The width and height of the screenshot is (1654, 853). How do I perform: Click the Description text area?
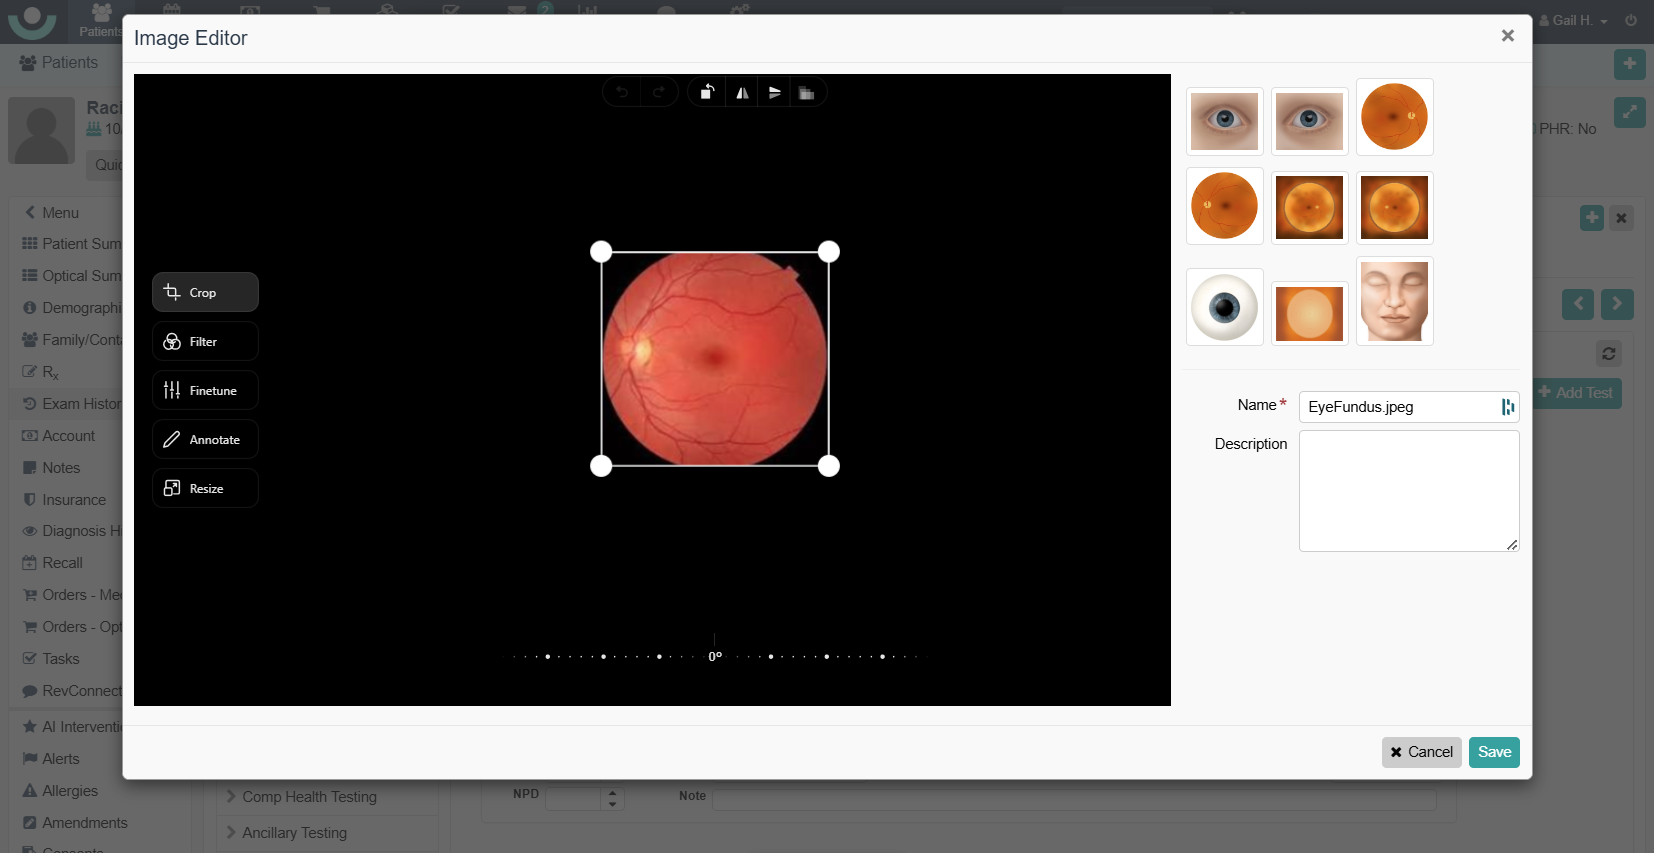point(1409,491)
